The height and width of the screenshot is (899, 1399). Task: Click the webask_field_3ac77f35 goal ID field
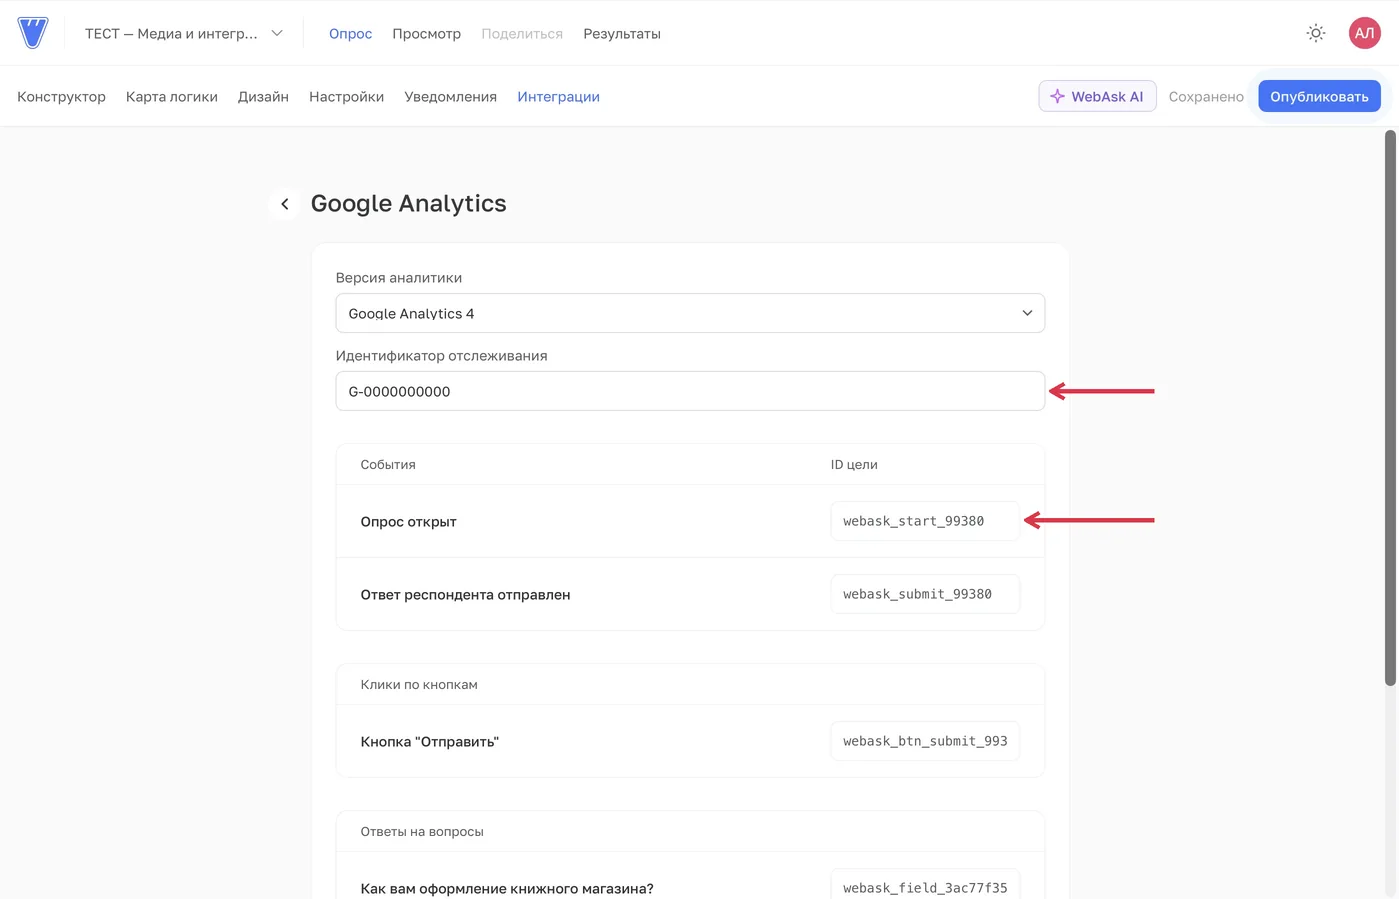pyautogui.click(x=925, y=886)
